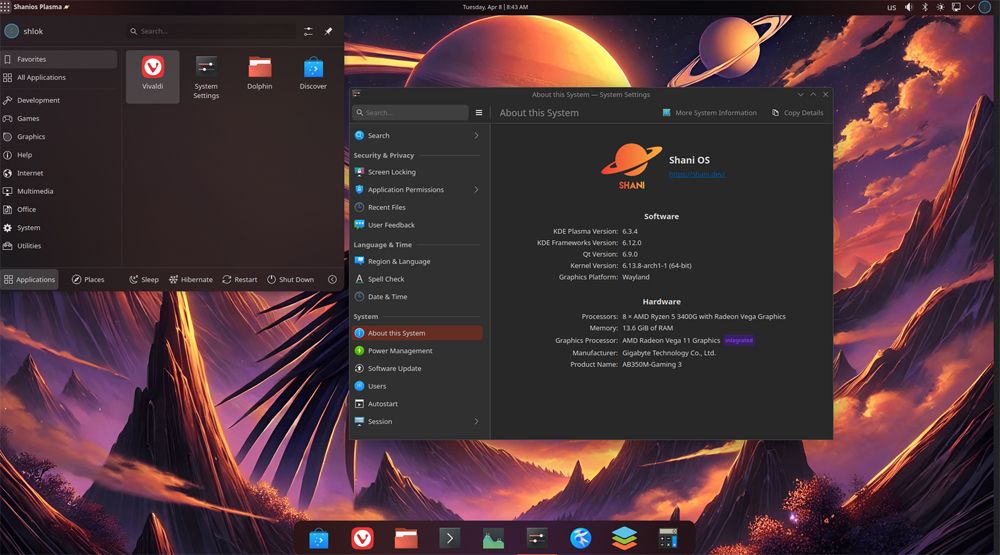Open calculator icon in the dock
This screenshot has width=1000, height=555.
[x=668, y=539]
